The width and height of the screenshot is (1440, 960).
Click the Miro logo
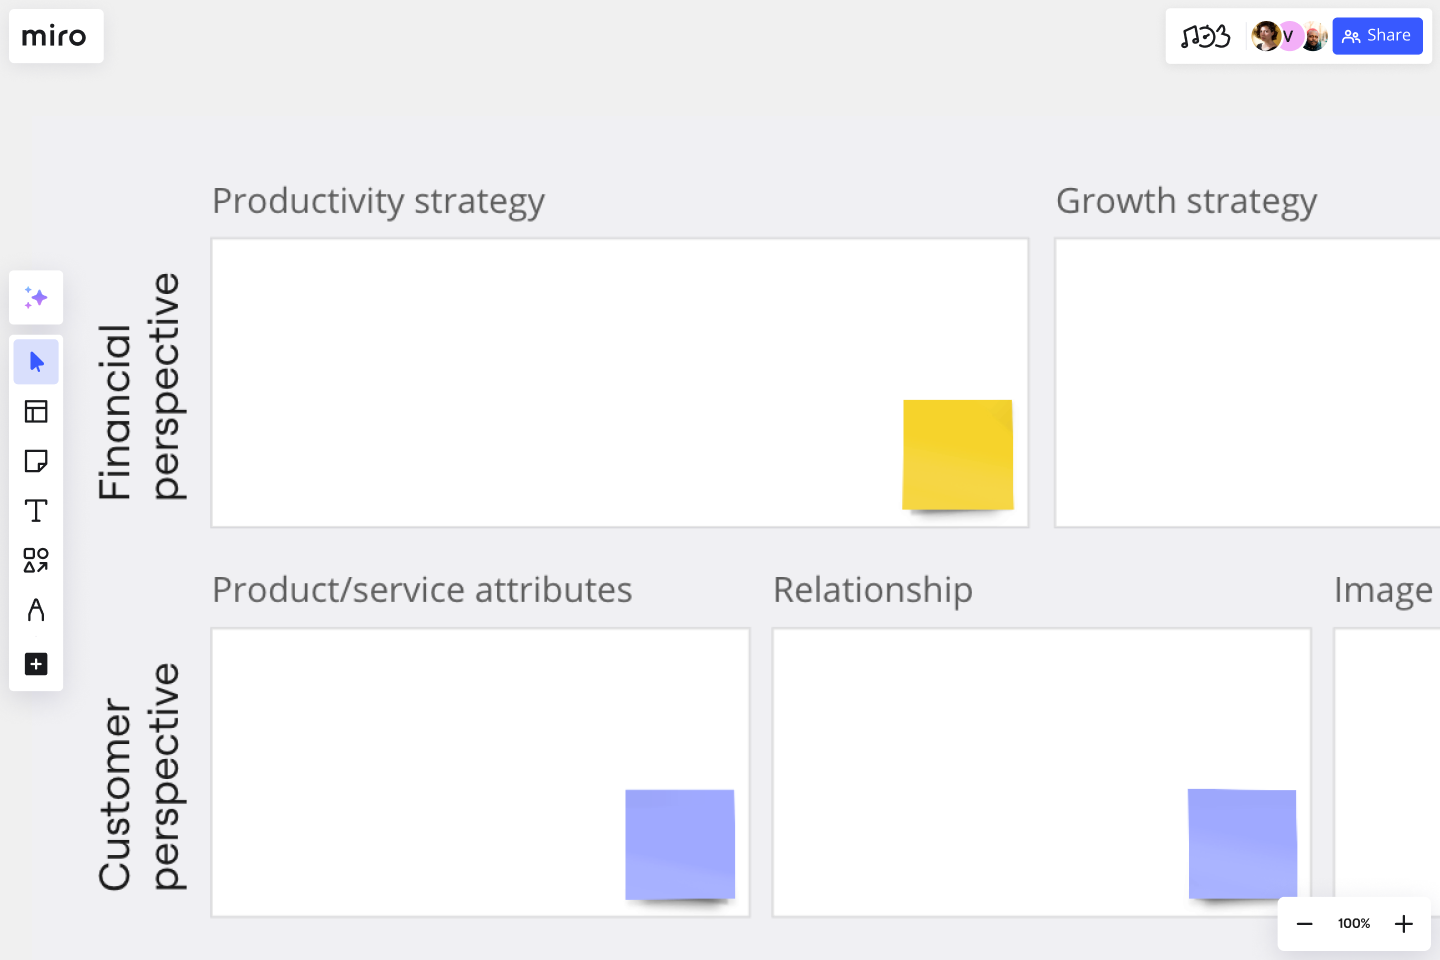54,37
